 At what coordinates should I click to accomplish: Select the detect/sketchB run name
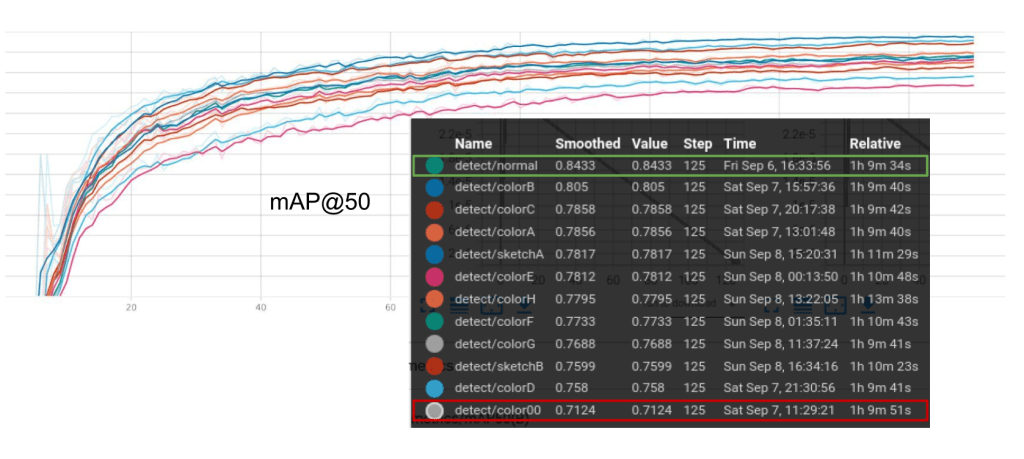[499, 366]
